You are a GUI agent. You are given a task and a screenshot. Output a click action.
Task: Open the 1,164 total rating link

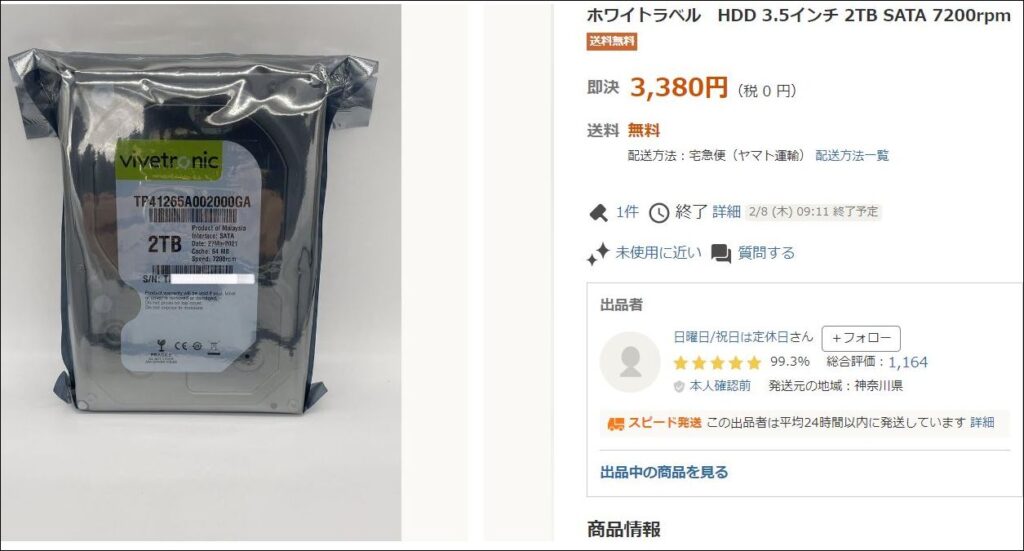click(x=908, y=362)
